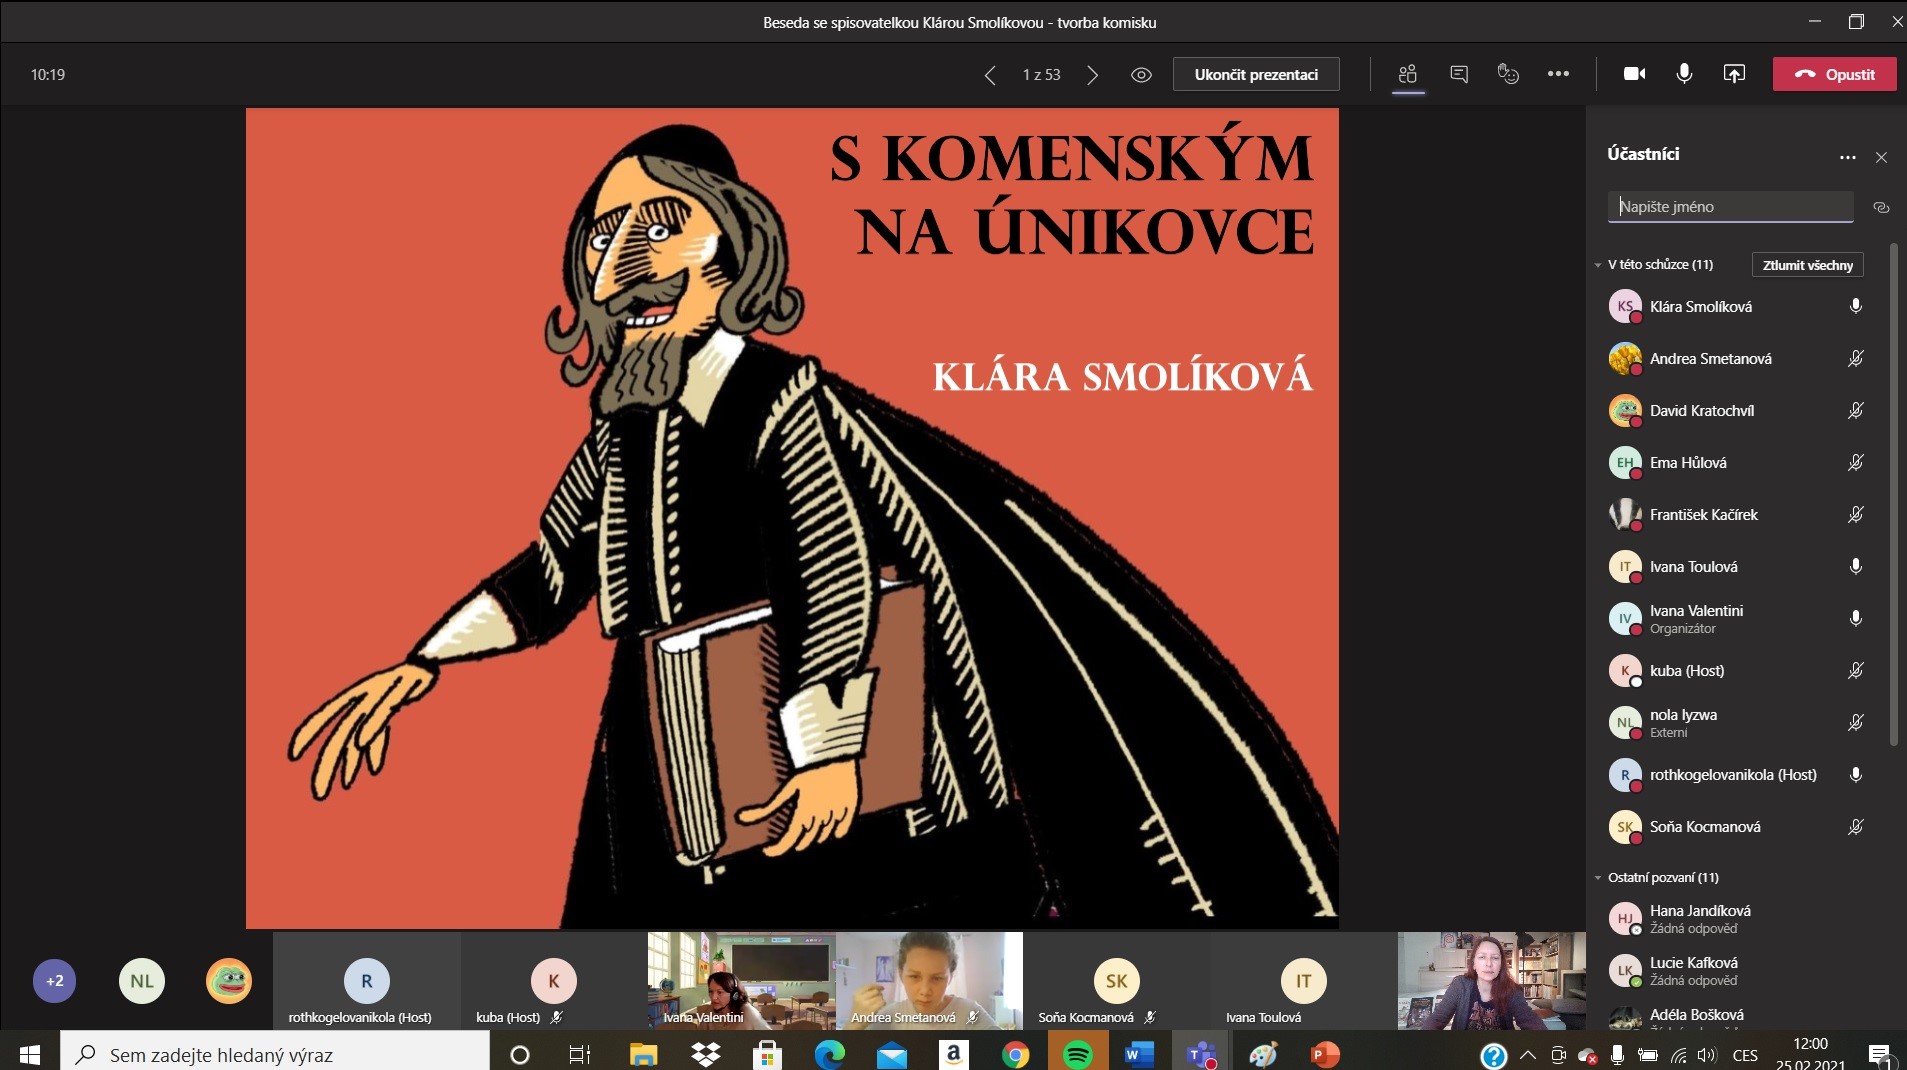Click nola lyzwa muted mic icon
This screenshot has height=1070, width=1907.
pyautogui.click(x=1855, y=722)
